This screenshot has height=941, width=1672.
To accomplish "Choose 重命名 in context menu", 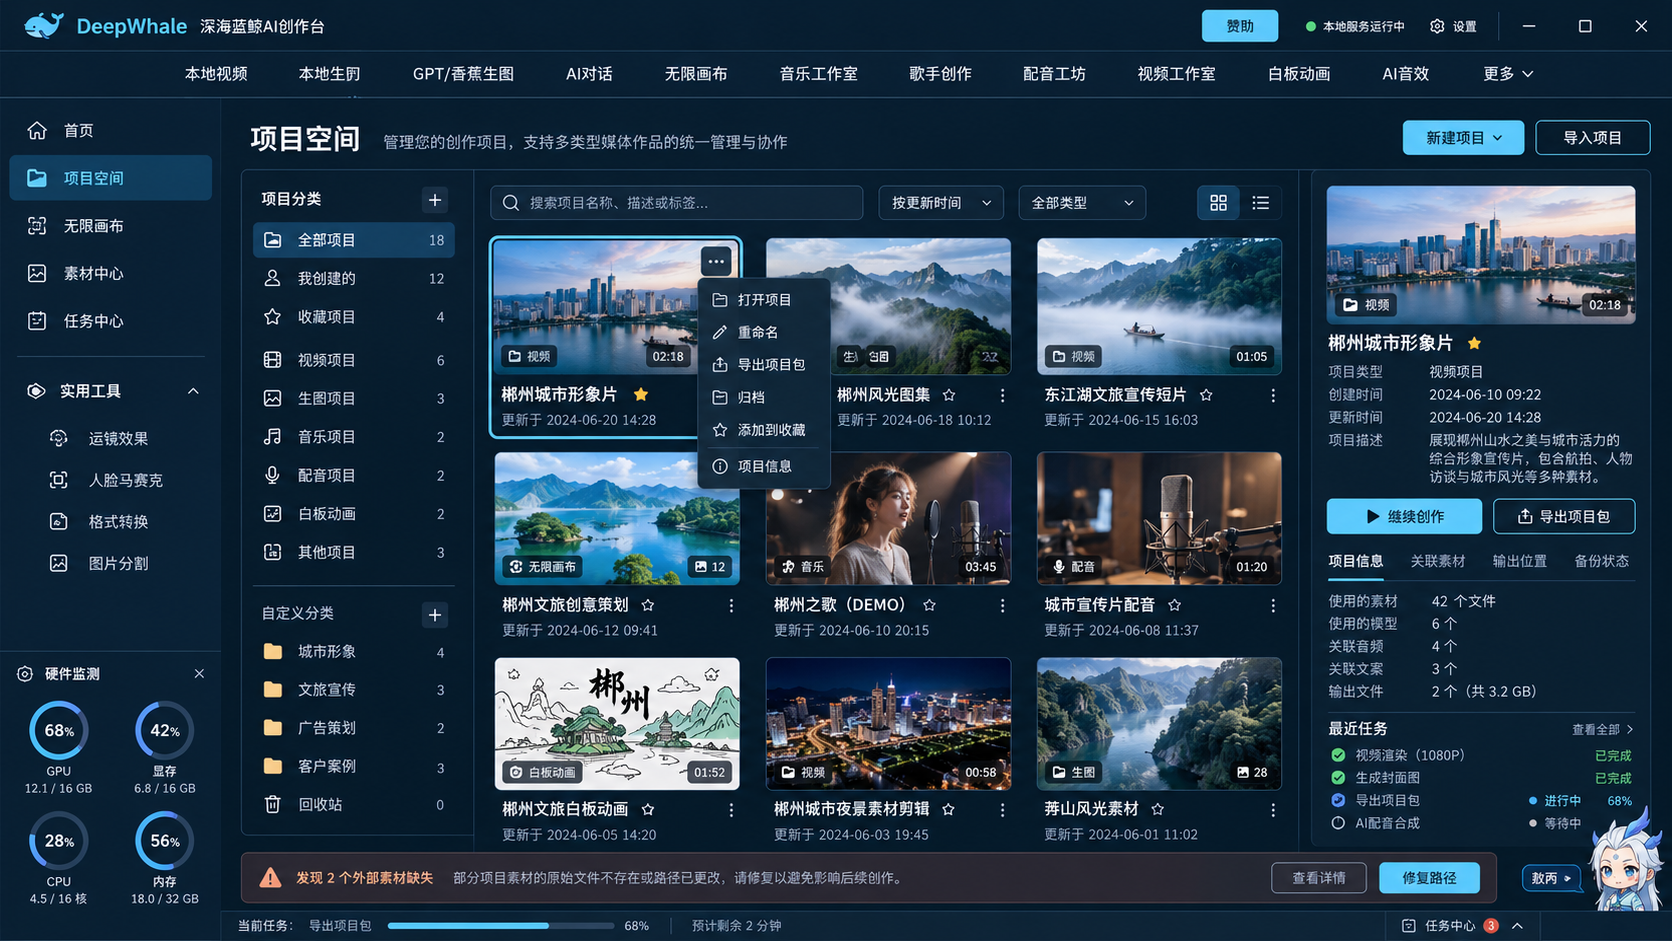I will 764,332.
